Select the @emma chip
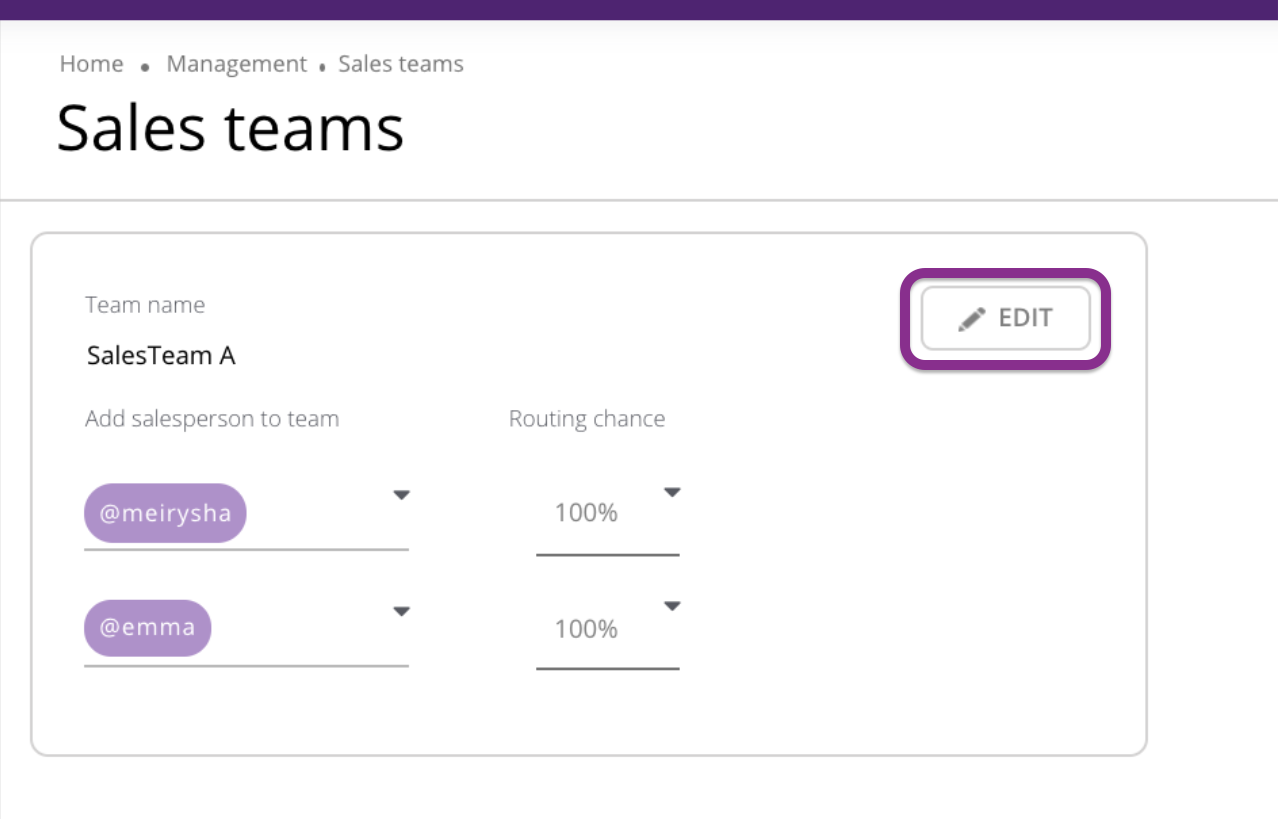This screenshot has width=1283, height=819. 147,628
